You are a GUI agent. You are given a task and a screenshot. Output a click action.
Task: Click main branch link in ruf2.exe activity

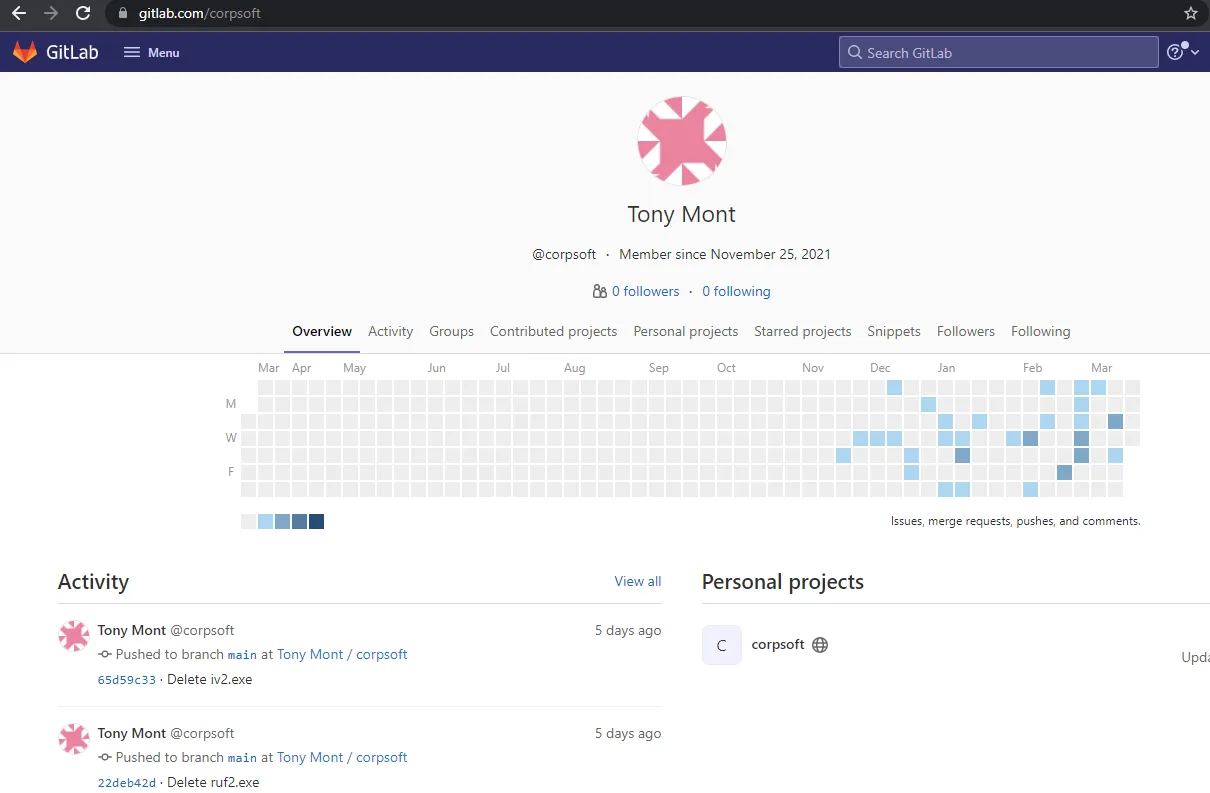242,758
